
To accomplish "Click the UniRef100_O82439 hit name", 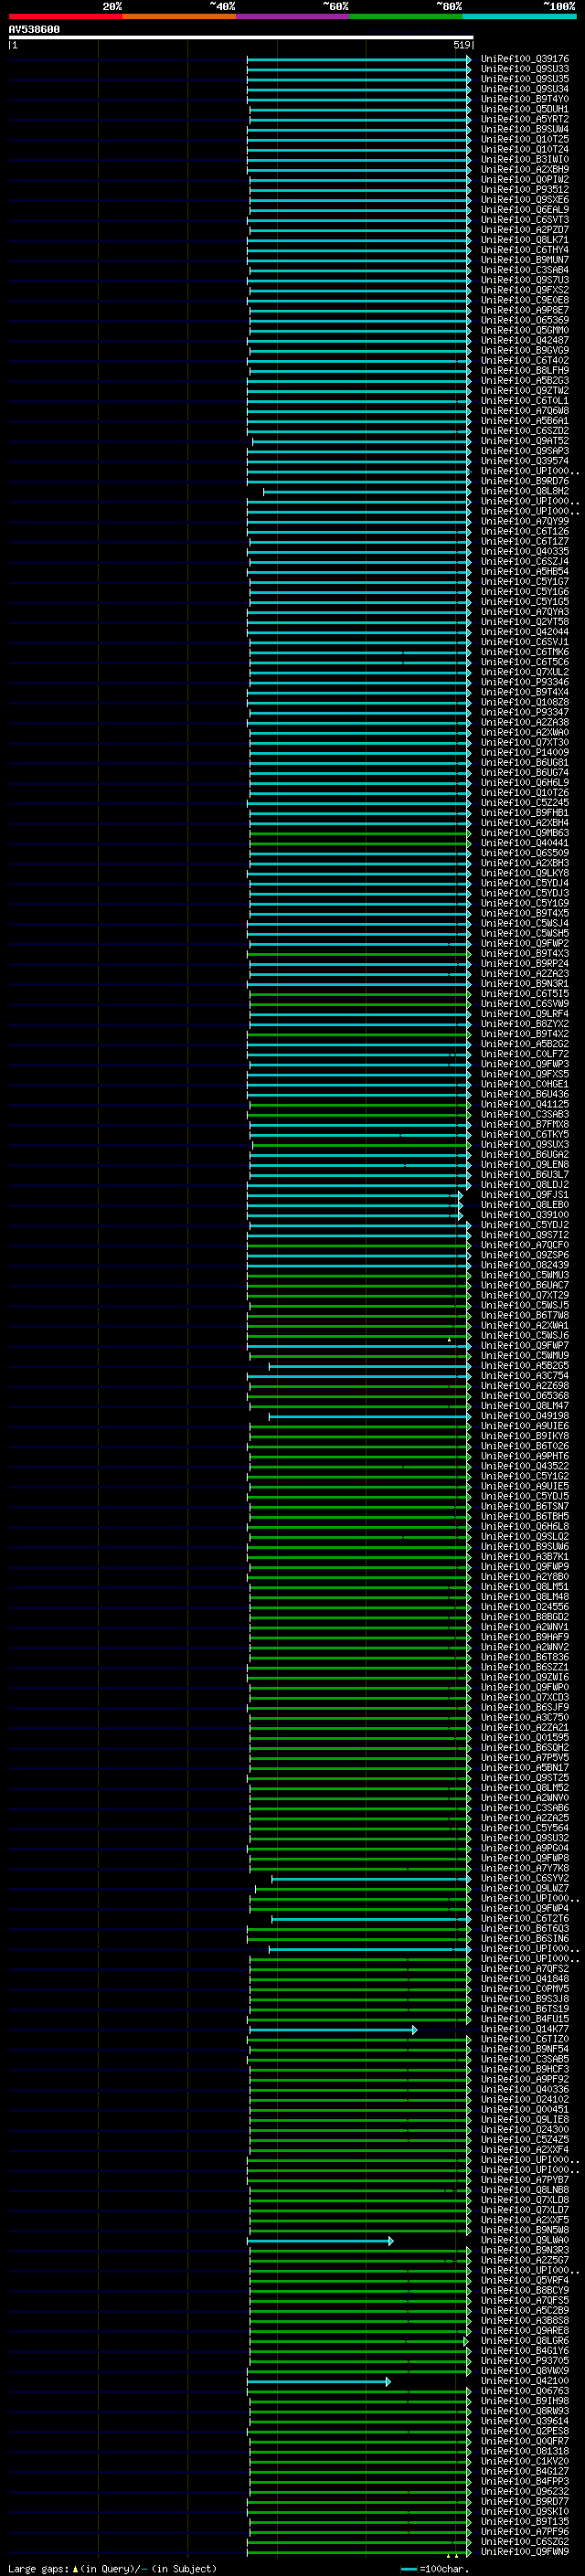I will (x=525, y=1265).
